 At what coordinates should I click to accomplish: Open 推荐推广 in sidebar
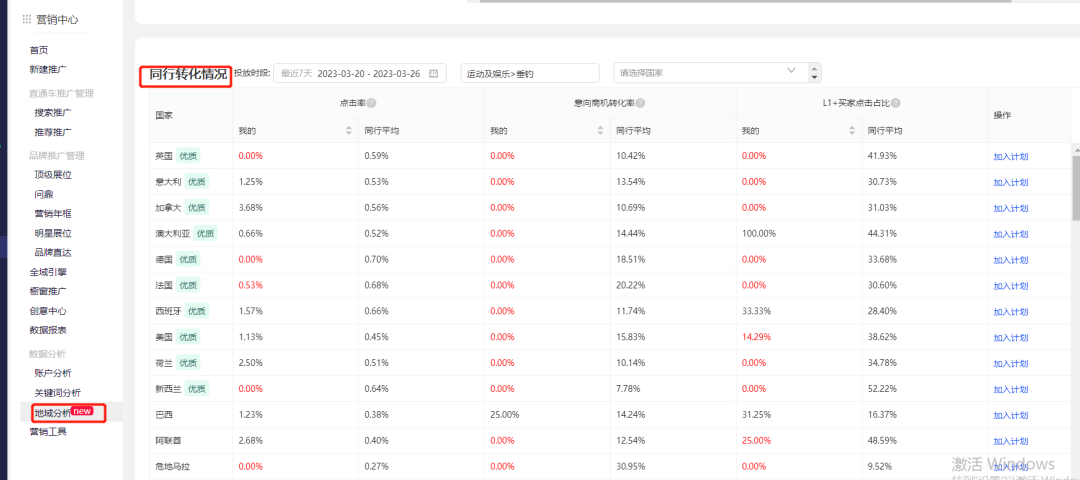tap(53, 132)
